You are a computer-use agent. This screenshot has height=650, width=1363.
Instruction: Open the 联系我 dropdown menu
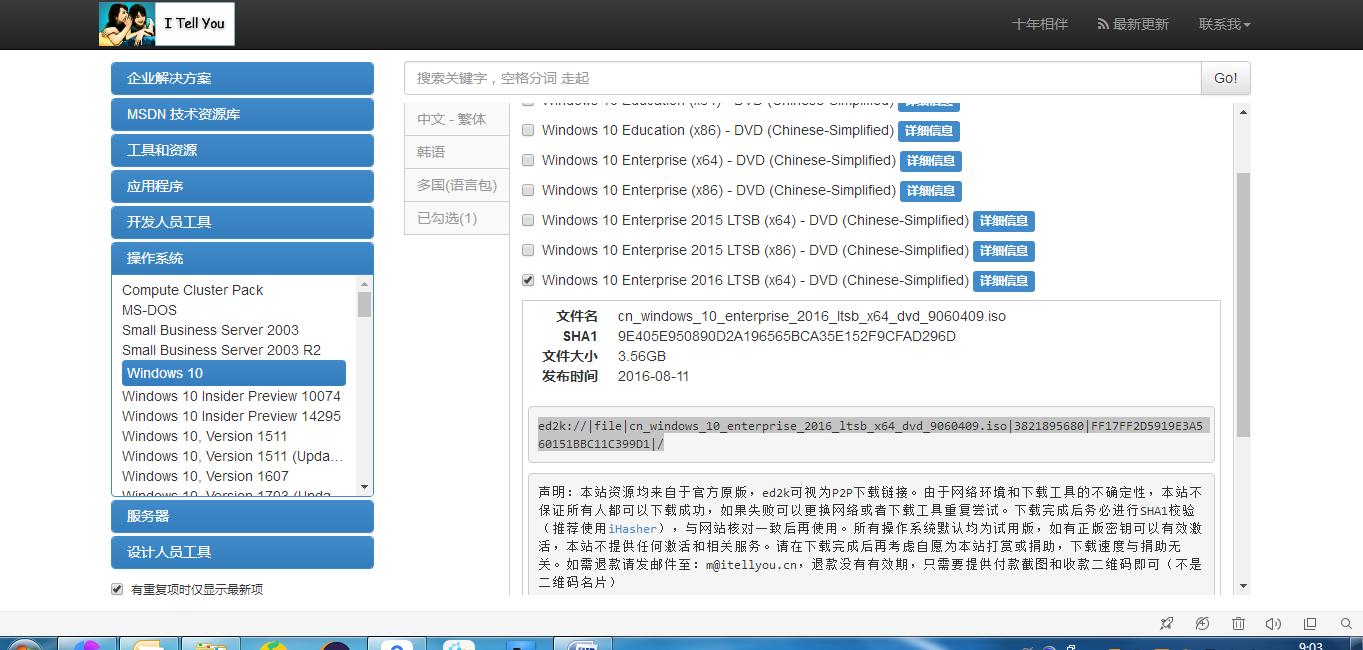(x=1224, y=24)
